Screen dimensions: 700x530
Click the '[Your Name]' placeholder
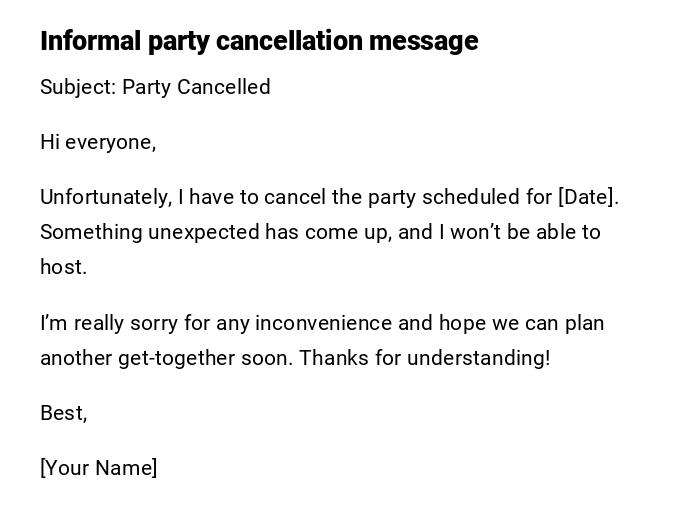click(x=98, y=468)
